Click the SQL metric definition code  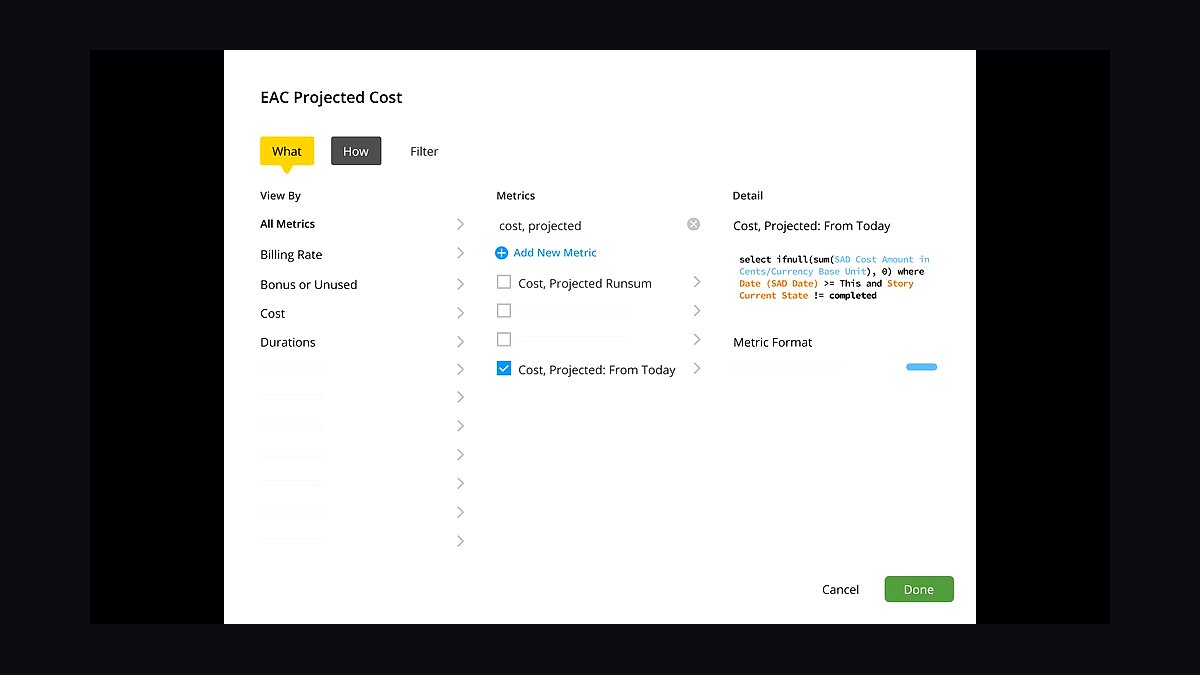(x=835, y=277)
